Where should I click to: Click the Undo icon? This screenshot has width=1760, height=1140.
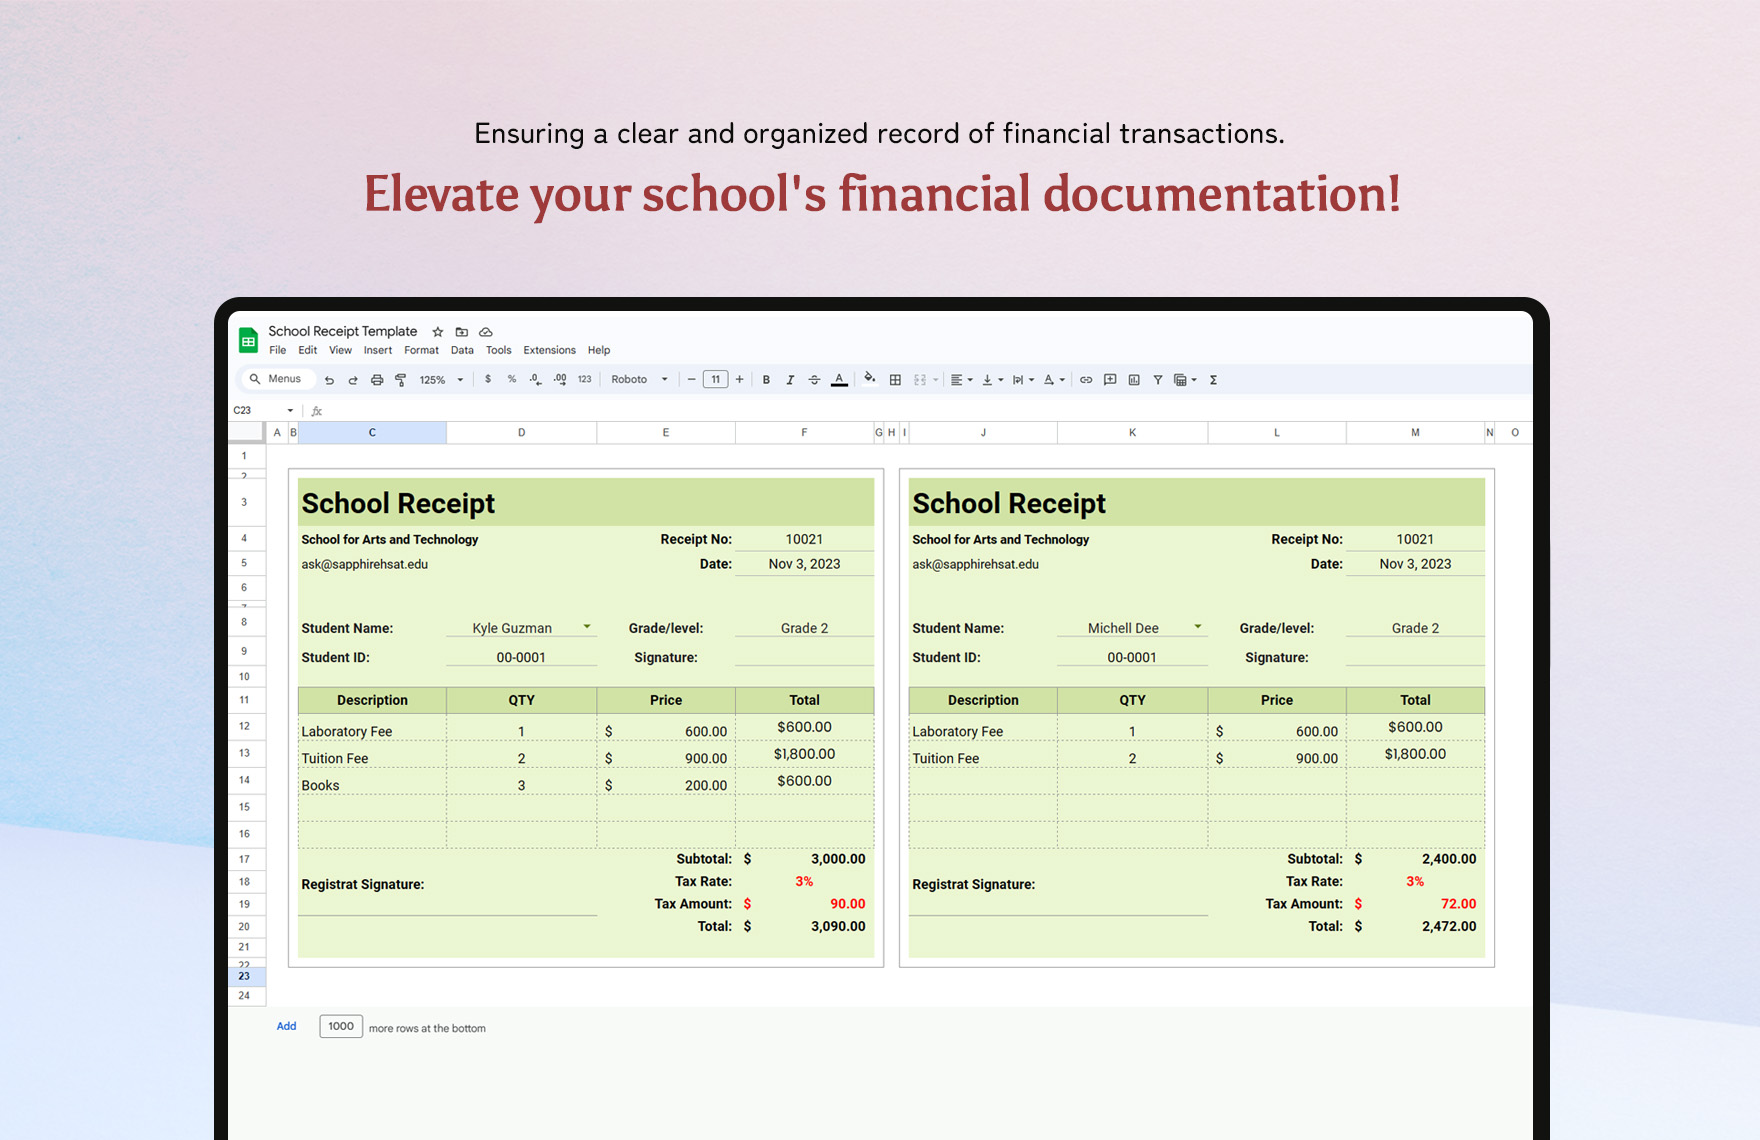coord(329,379)
